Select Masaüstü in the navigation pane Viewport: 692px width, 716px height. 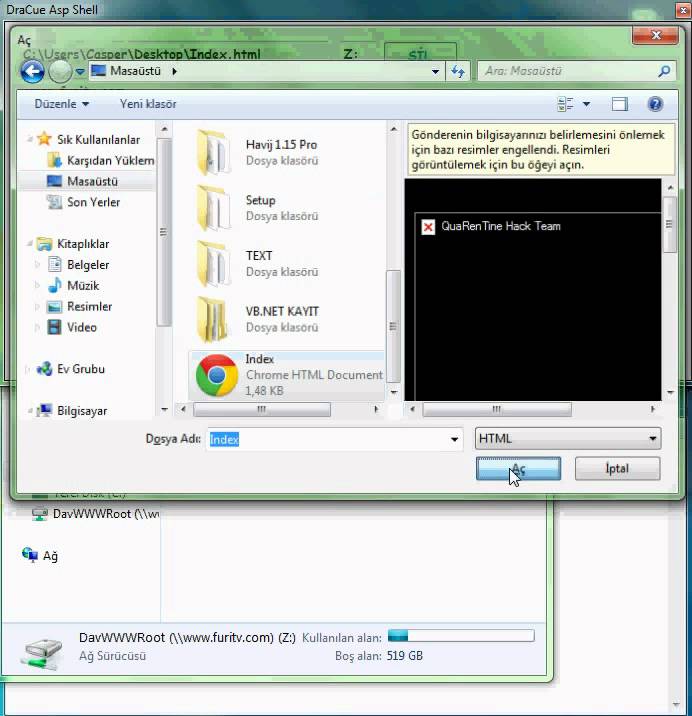coord(92,181)
